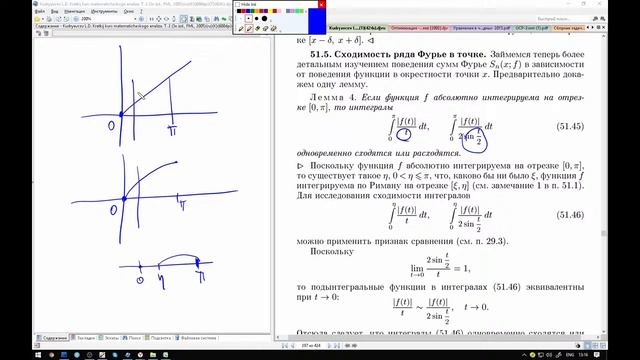Select the eraser ink tool
The width and height of the screenshot is (640, 360).
click(257, 29)
